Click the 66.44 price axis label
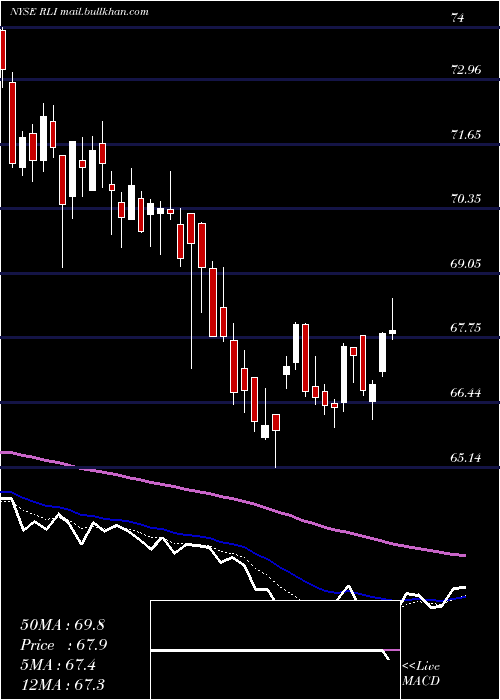 click(467, 393)
